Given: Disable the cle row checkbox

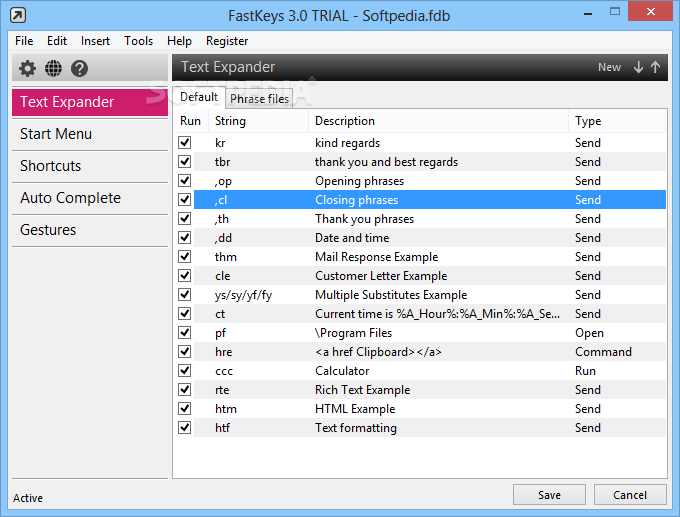Looking at the screenshot, I should tap(185, 275).
